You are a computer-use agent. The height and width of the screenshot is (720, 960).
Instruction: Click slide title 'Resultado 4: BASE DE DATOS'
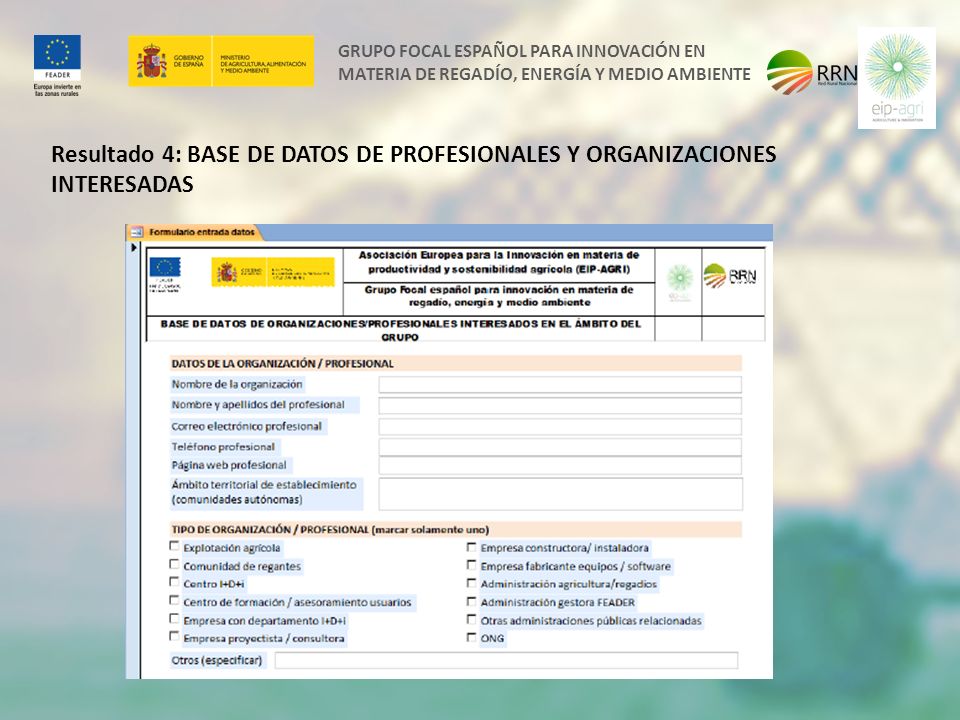414,168
